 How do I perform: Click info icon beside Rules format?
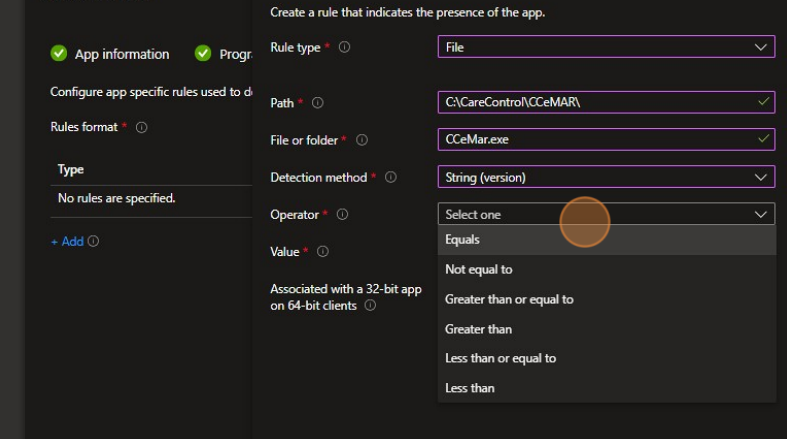tap(142, 128)
